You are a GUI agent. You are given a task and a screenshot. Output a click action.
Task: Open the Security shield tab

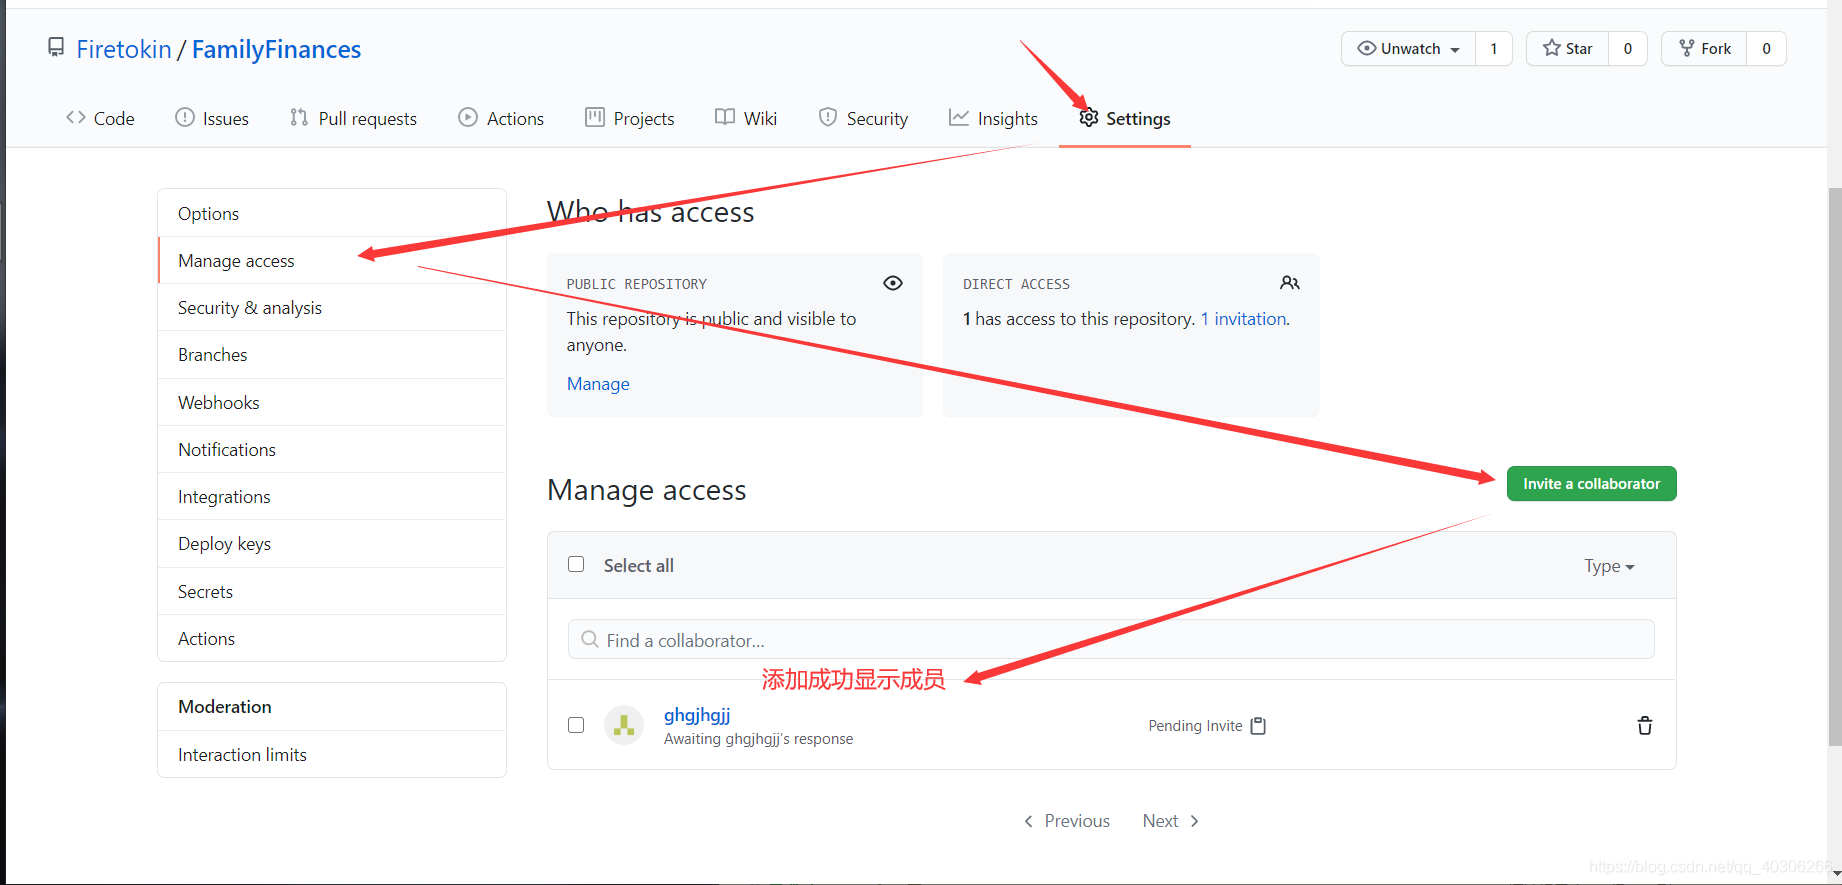click(863, 119)
